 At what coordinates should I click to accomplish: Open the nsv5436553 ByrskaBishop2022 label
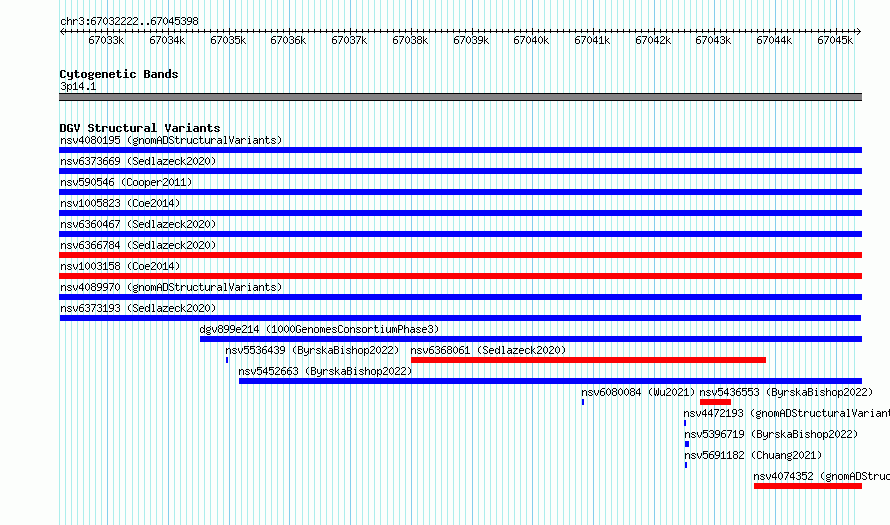coord(786,392)
